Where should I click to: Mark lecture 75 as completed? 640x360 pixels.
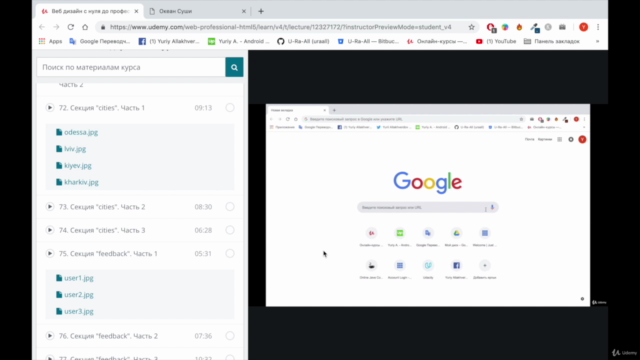[x=230, y=253]
